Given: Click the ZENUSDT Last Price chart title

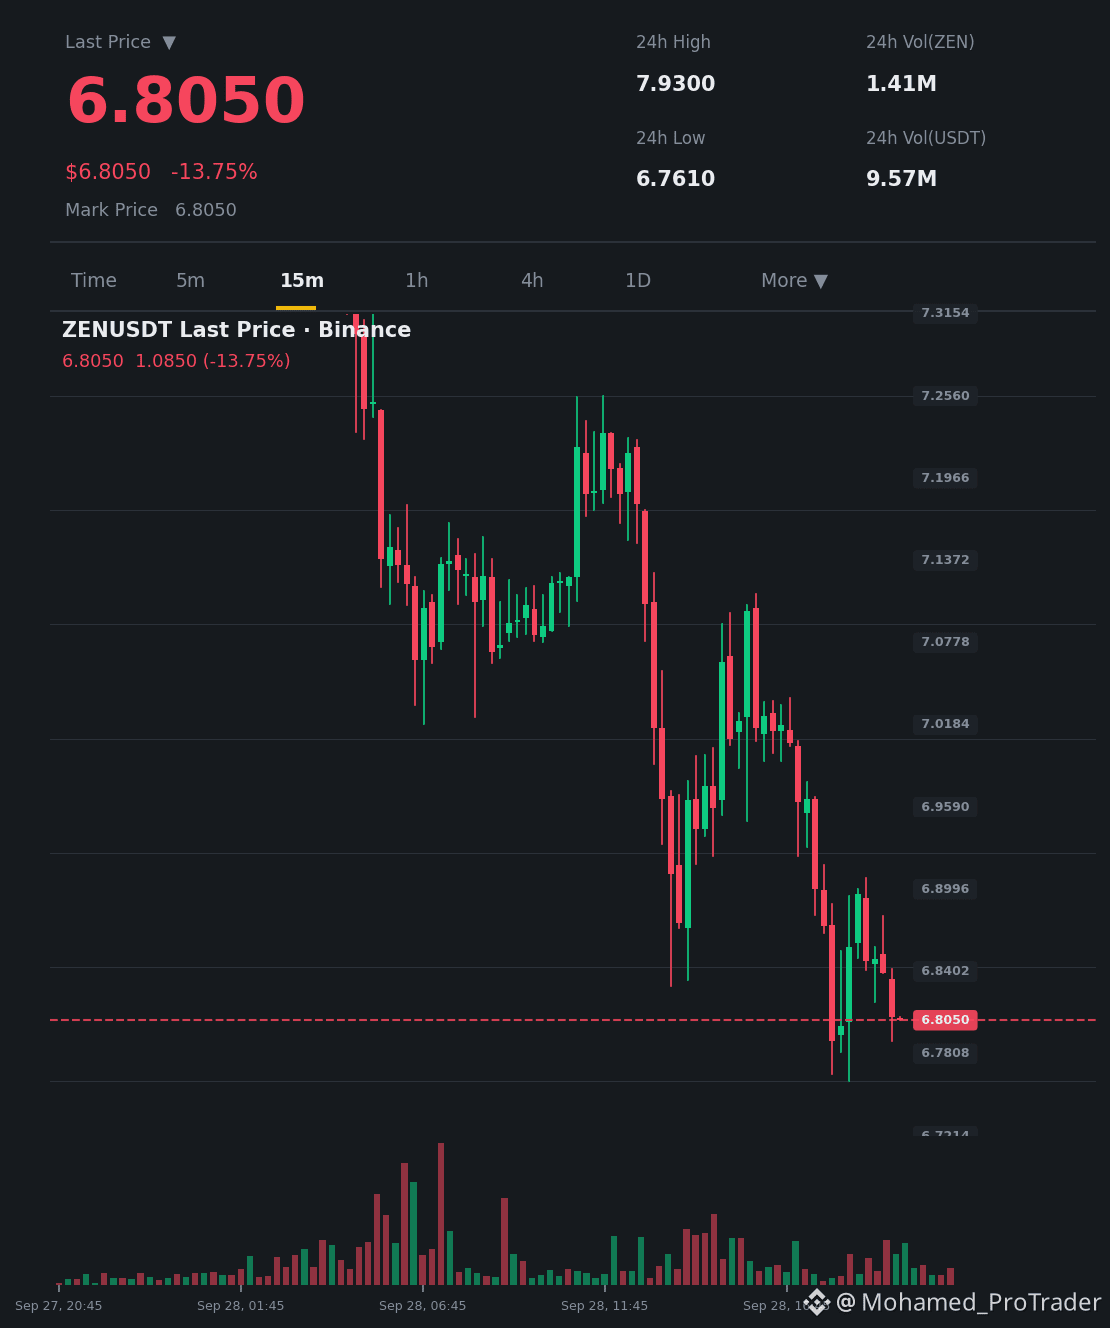Looking at the screenshot, I should (x=236, y=330).
